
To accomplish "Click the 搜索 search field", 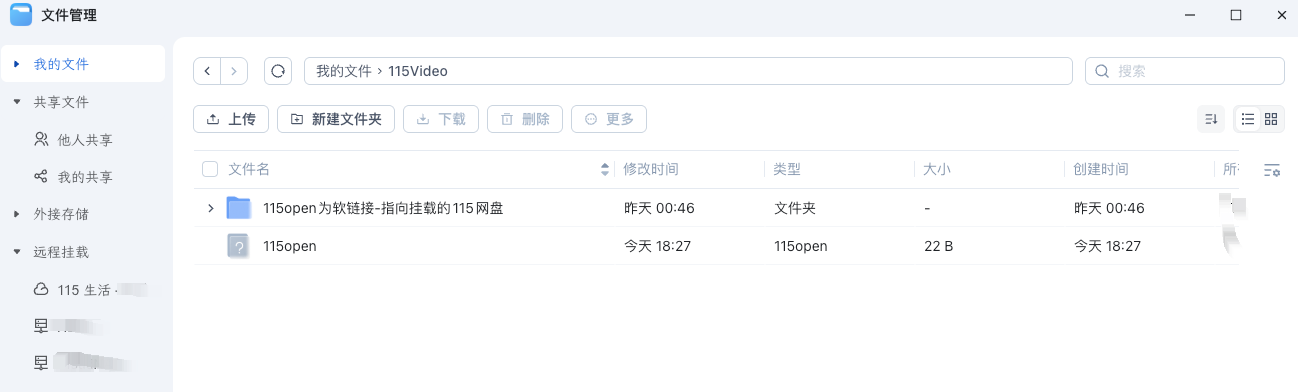I will 1185,71.
